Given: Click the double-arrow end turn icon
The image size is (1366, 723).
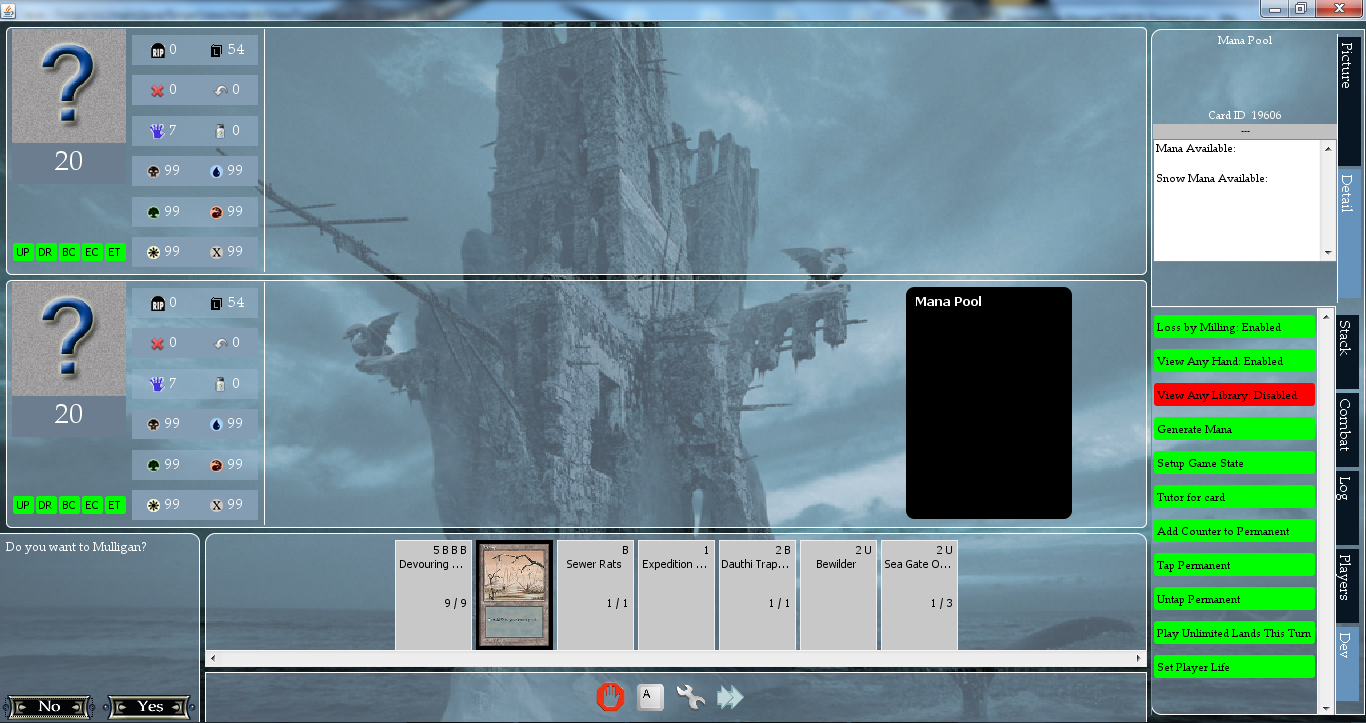Looking at the screenshot, I should pyautogui.click(x=731, y=697).
